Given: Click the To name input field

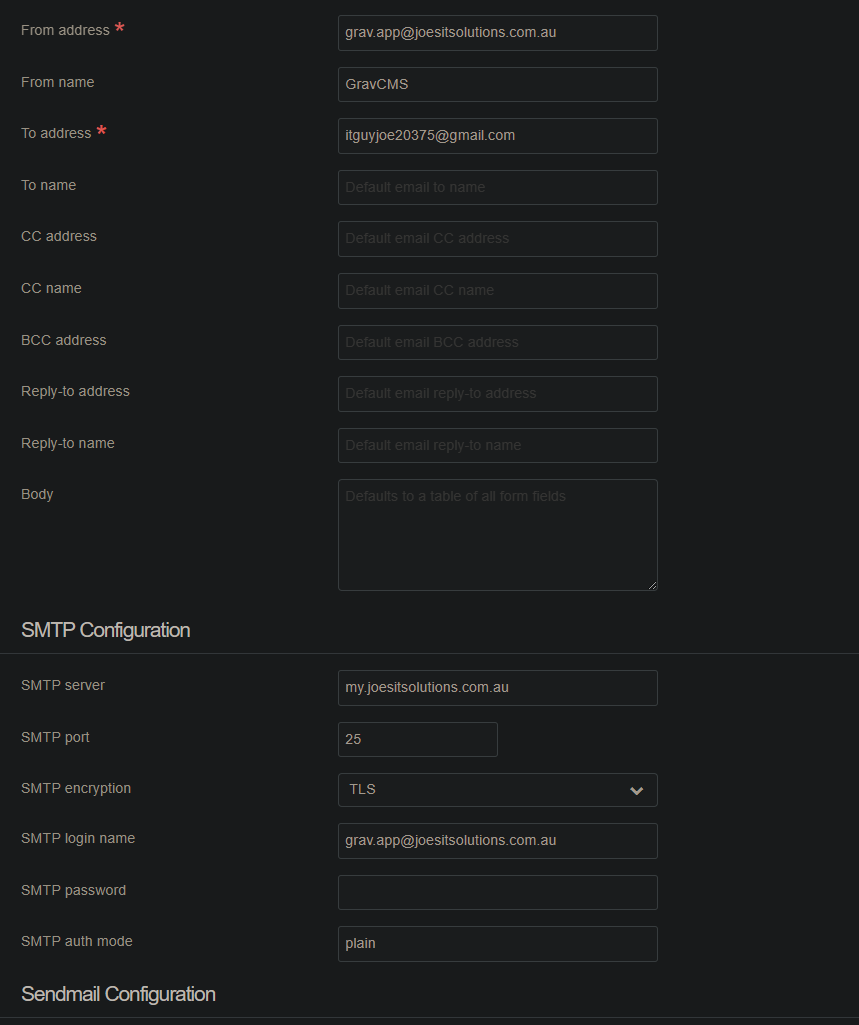Looking at the screenshot, I should (497, 188).
